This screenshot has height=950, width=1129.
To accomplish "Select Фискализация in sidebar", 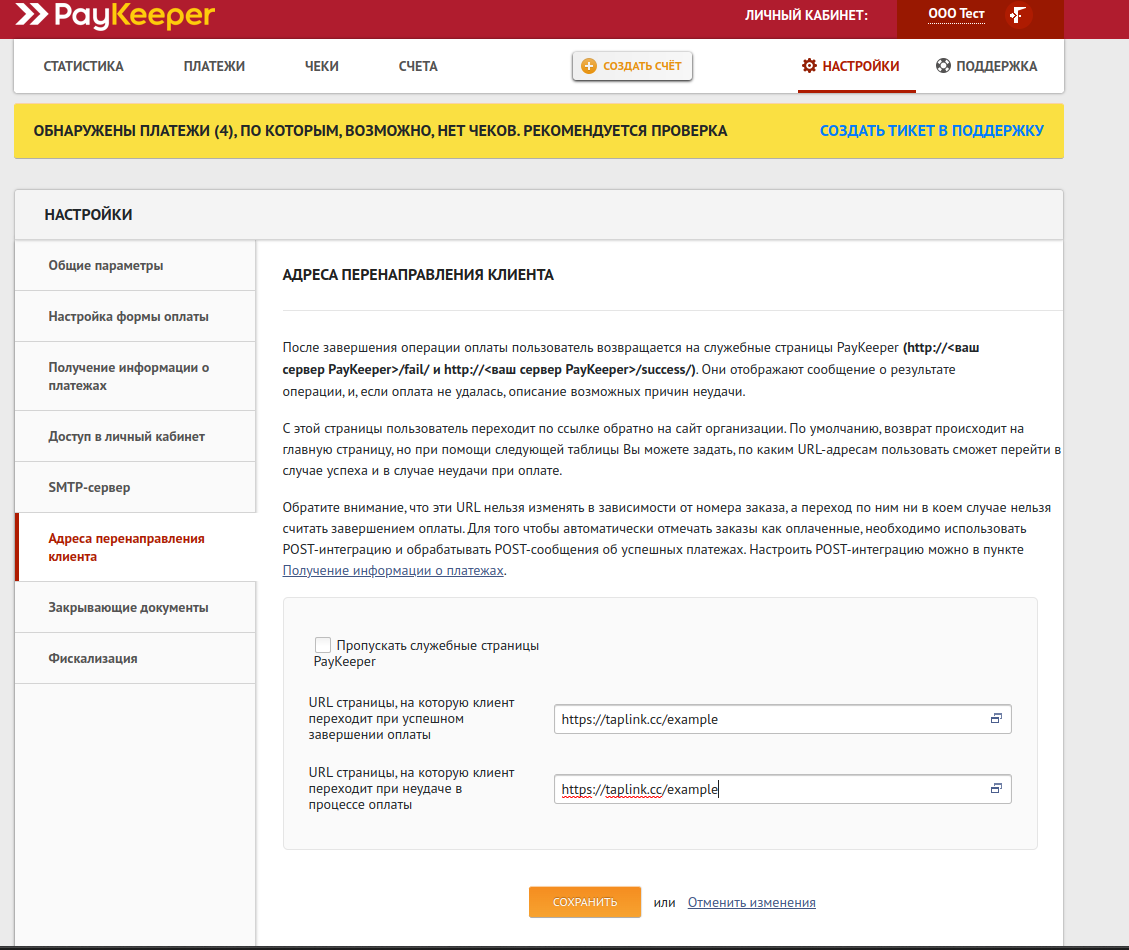I will coord(135,658).
